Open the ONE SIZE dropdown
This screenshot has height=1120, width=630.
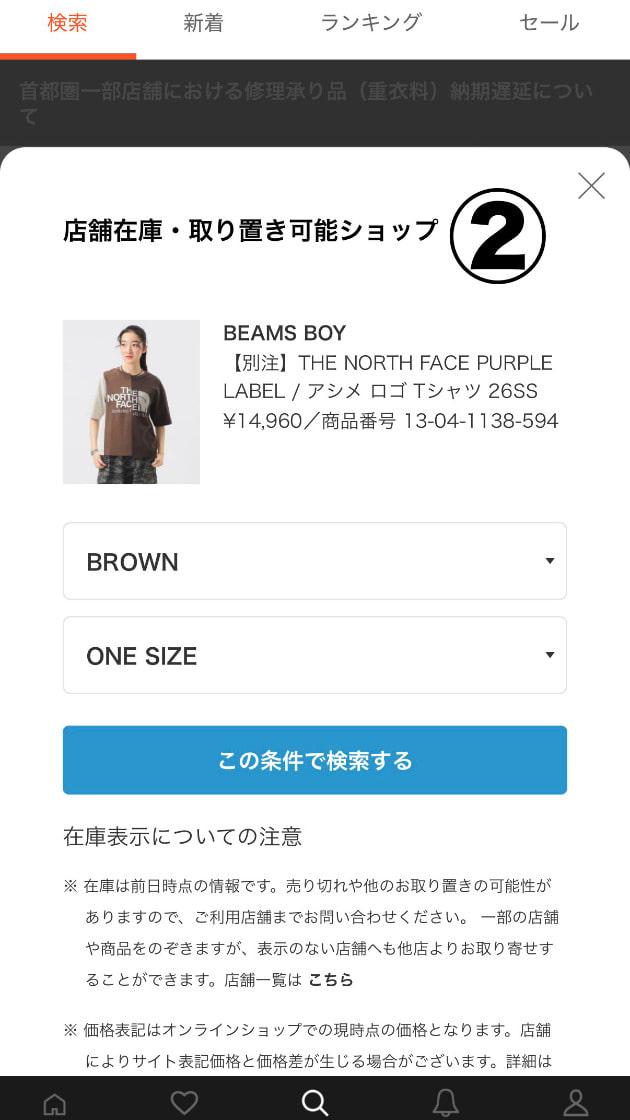(x=314, y=655)
